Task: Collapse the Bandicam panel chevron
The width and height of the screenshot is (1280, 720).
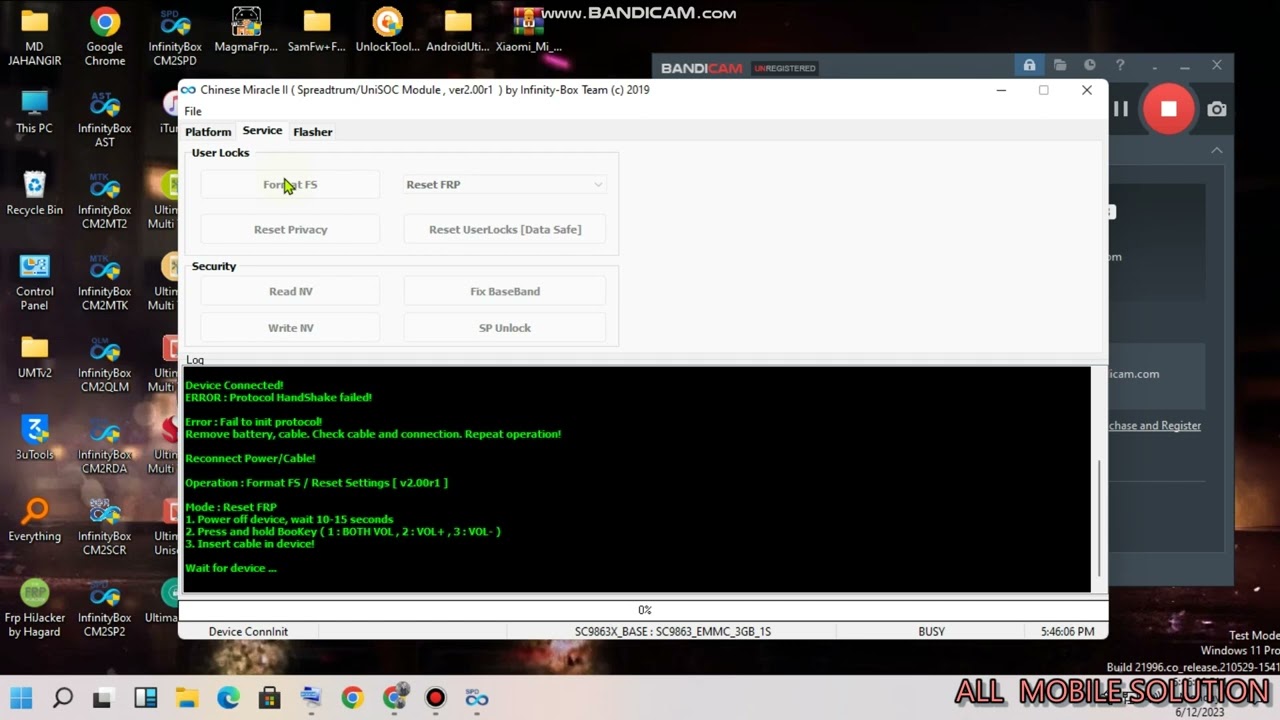Action: [x=1216, y=150]
